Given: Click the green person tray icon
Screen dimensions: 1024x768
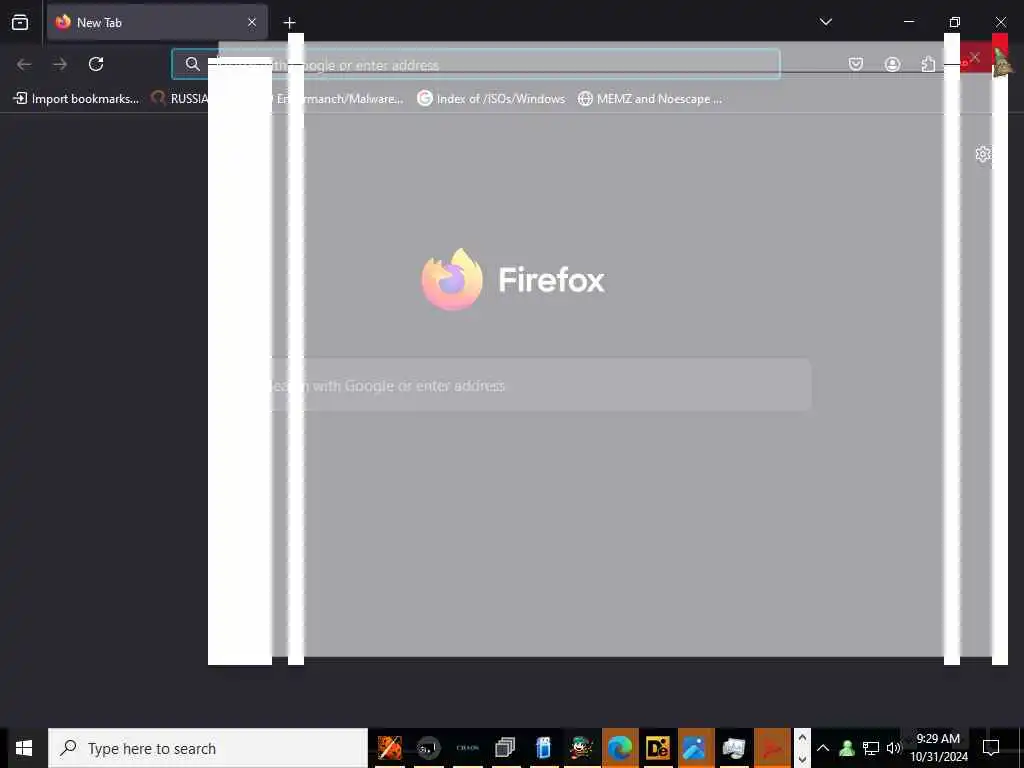Looking at the screenshot, I should click(x=847, y=748).
